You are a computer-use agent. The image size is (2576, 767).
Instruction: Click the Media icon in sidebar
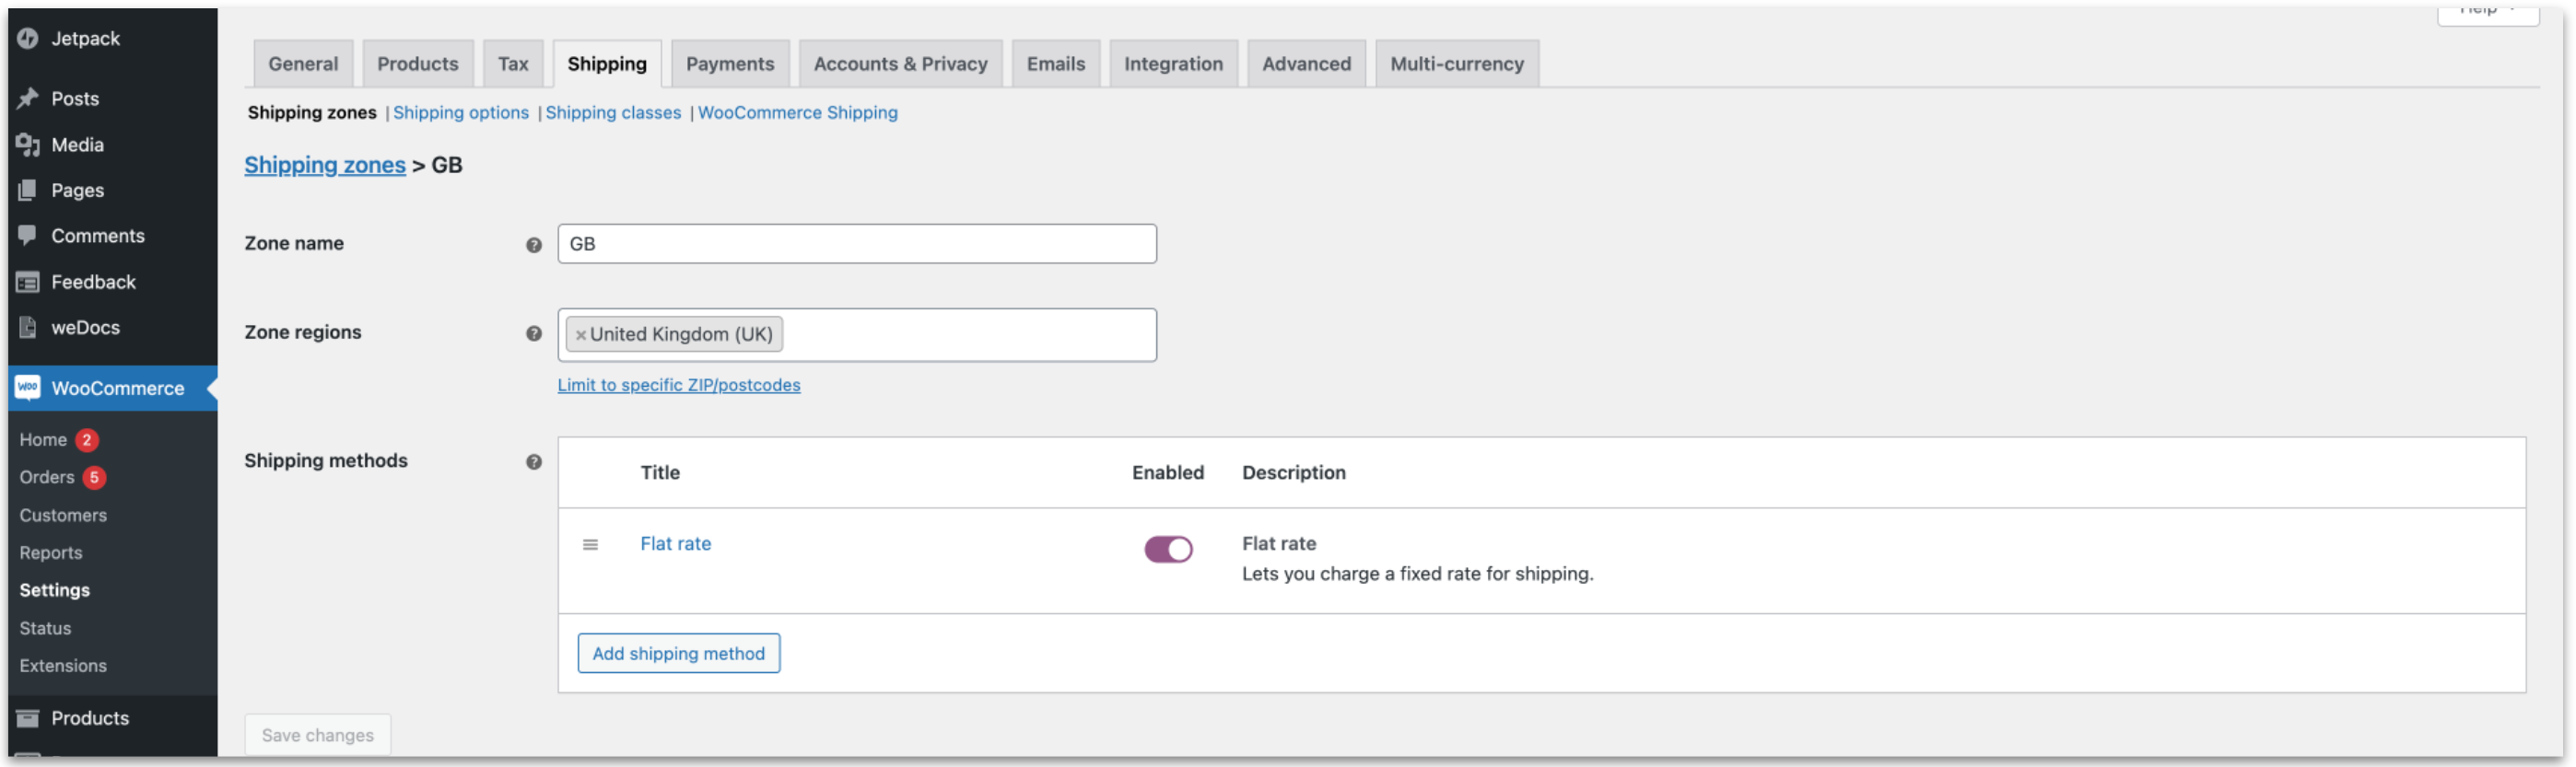(x=28, y=145)
